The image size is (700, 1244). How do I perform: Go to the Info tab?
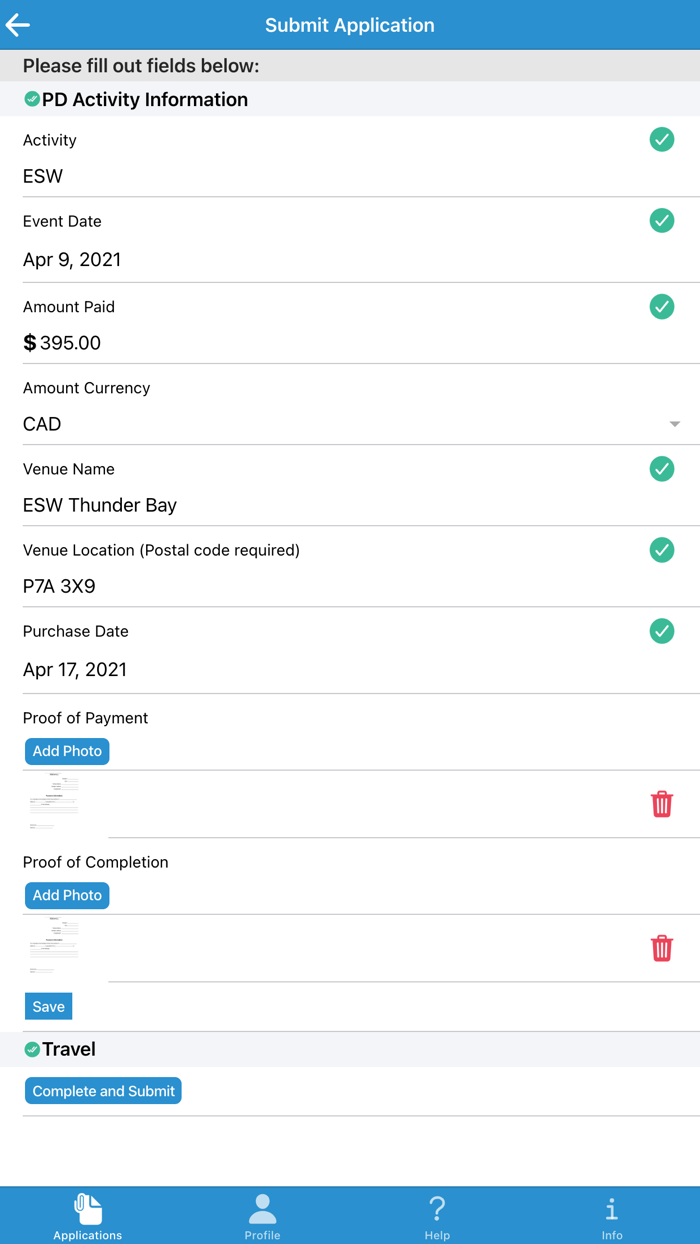coord(612,1216)
